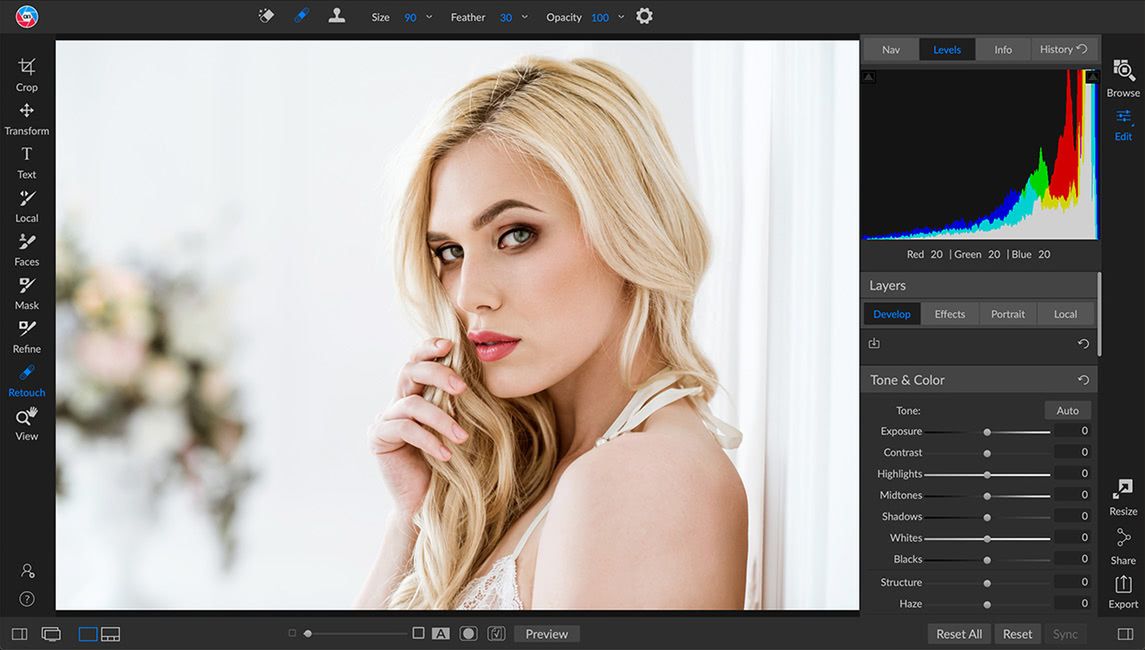
Task: Open the Browse module
Action: 1123,78
